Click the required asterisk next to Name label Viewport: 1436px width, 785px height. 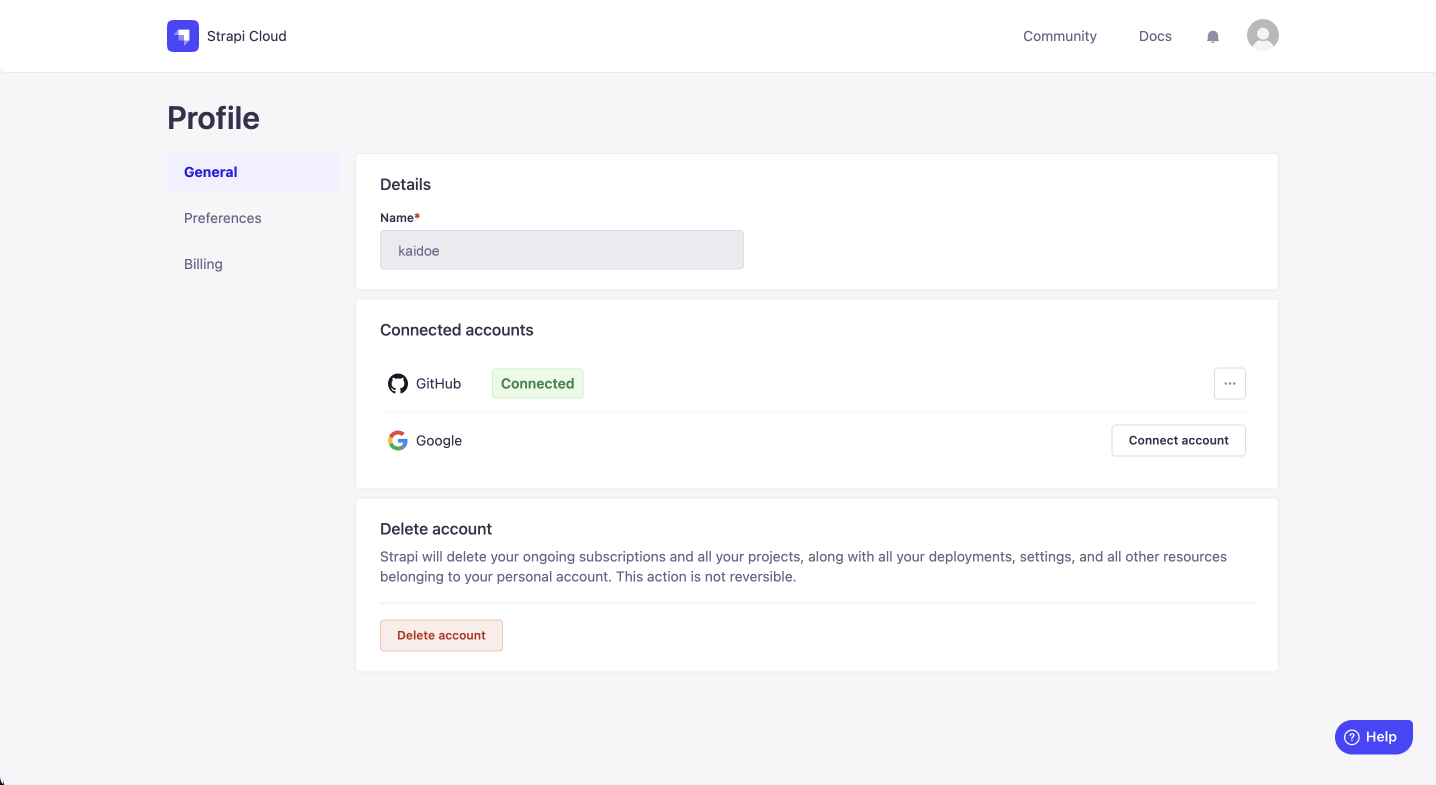click(x=416, y=216)
